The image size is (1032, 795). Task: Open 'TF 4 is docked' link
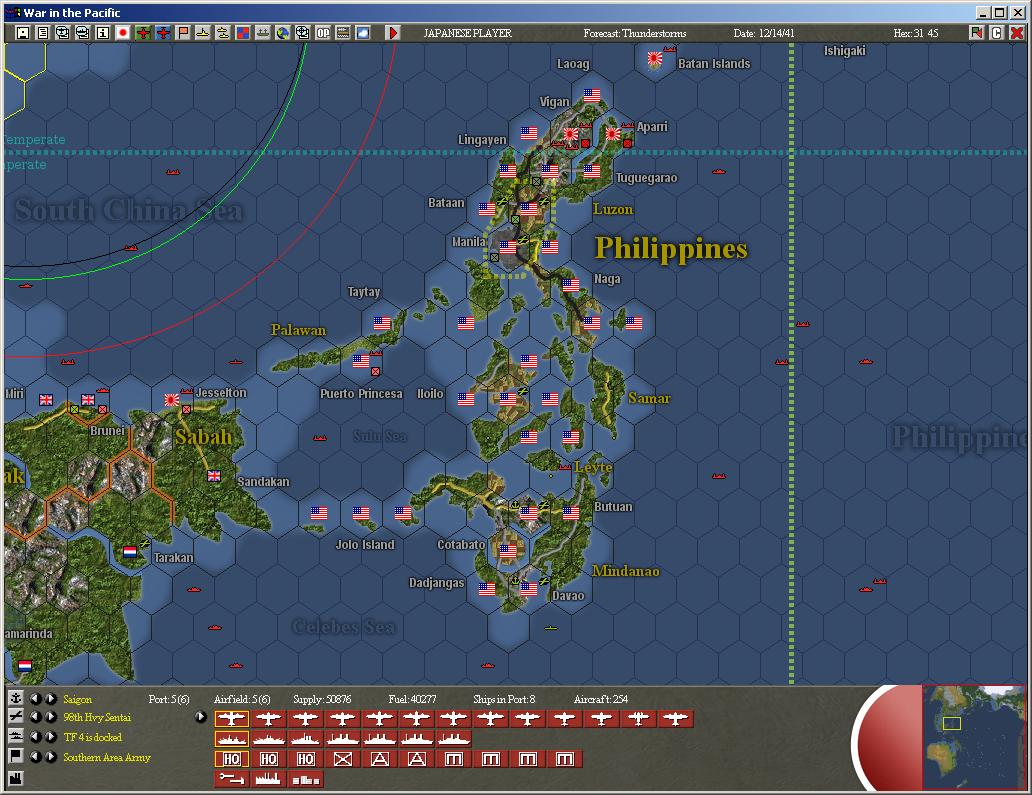tap(93, 737)
